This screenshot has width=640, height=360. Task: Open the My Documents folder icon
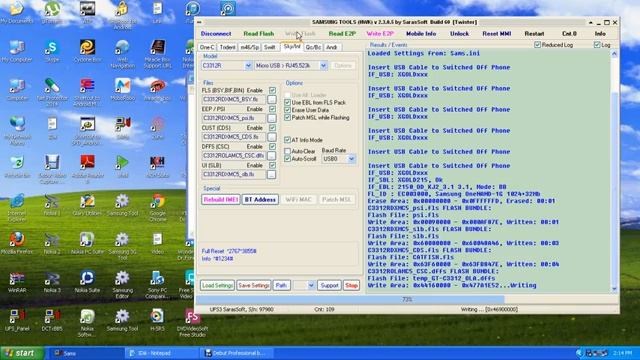point(17,12)
